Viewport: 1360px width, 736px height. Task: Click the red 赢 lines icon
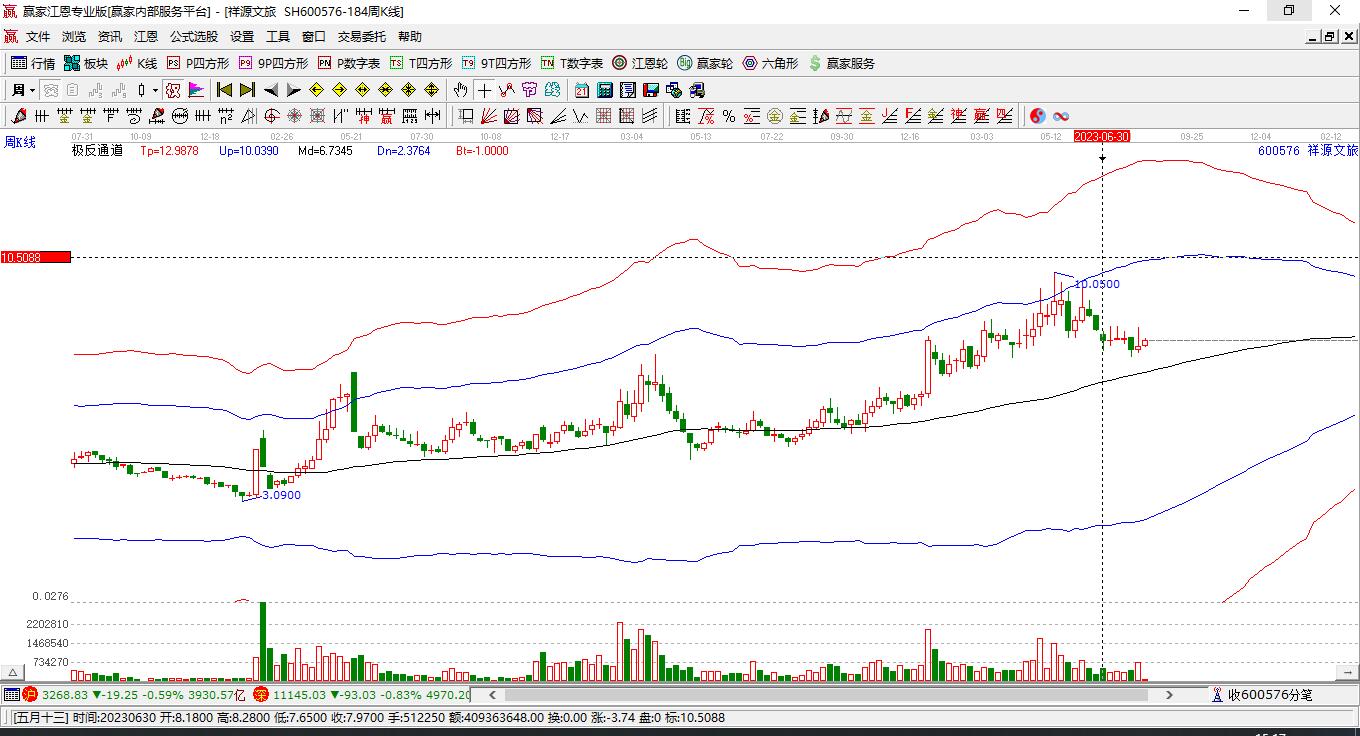click(982, 116)
